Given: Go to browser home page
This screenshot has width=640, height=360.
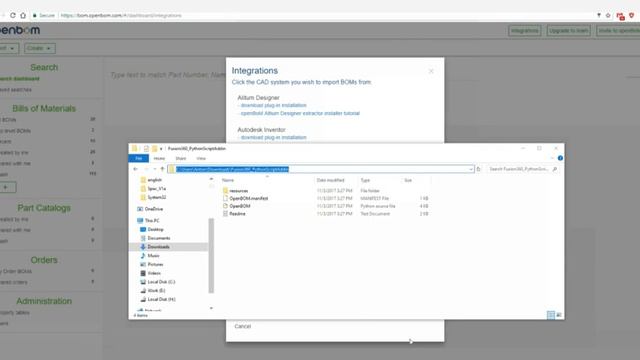Looking at the screenshot, I should coord(23,16).
